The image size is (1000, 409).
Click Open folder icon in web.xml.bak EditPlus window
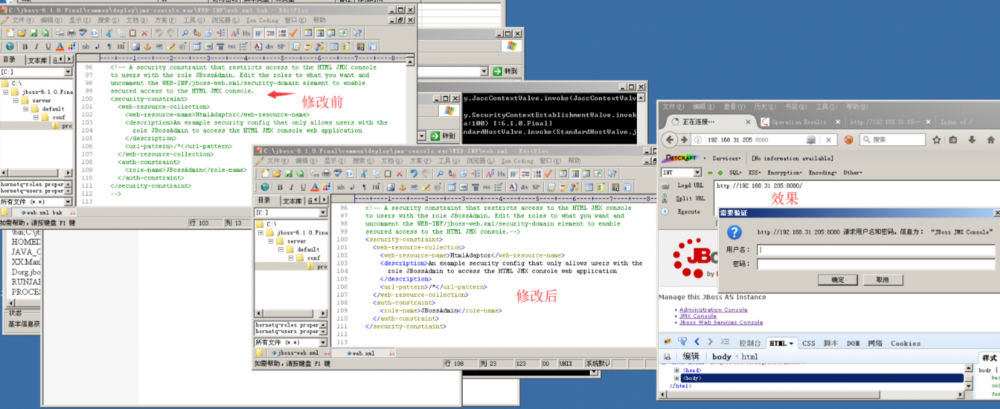pyautogui.click(x=22, y=33)
